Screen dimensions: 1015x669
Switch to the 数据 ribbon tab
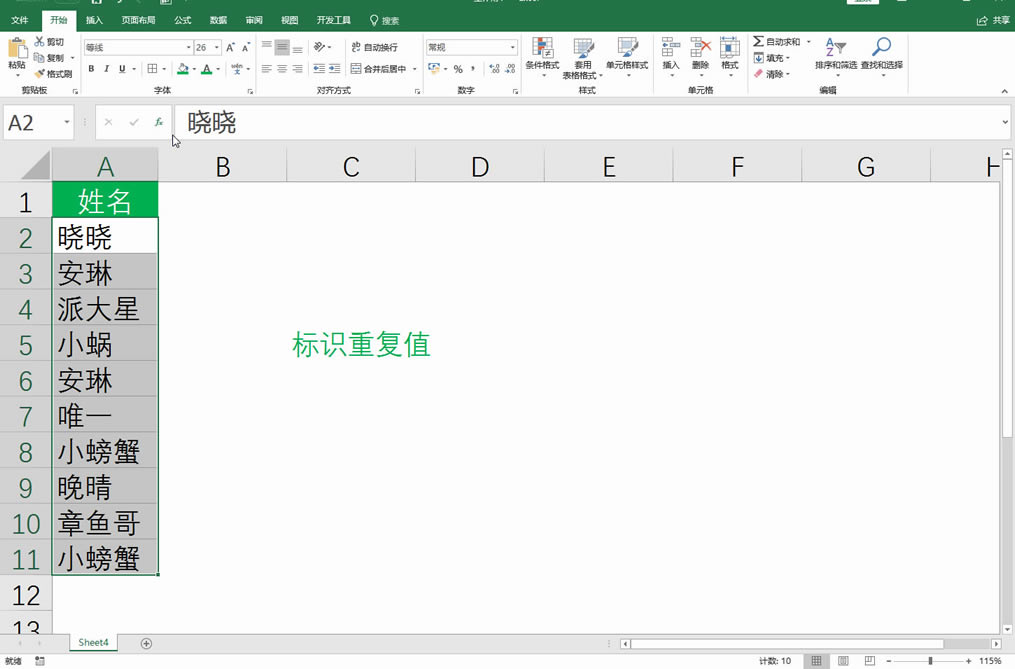tap(217, 19)
